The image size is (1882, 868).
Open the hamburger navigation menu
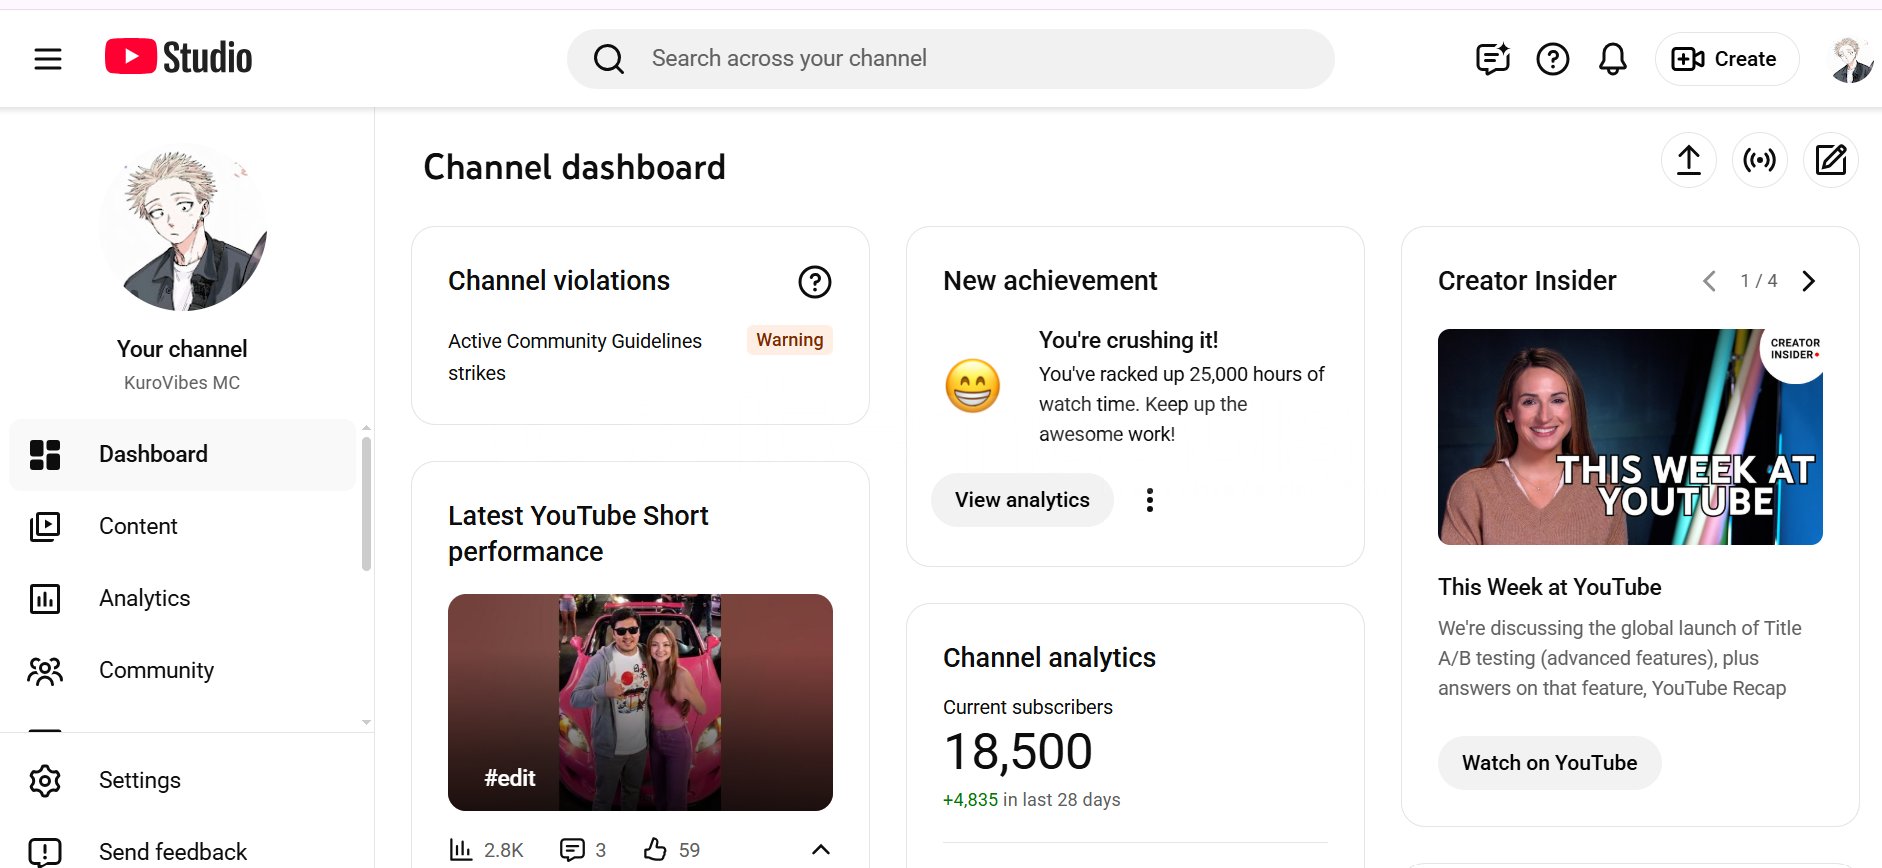[x=48, y=59]
